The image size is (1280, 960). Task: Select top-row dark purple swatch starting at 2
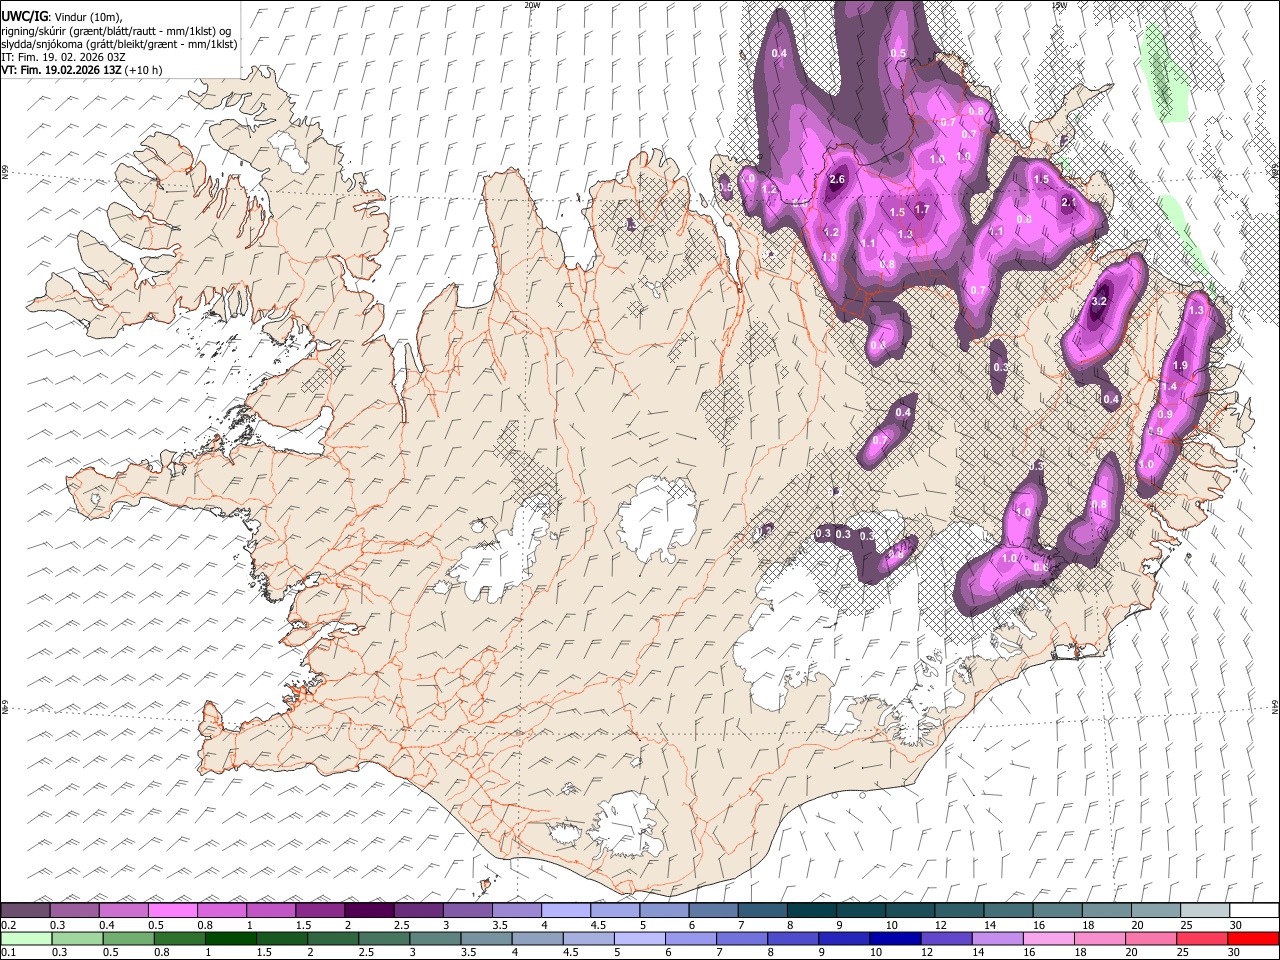[x=369, y=910]
